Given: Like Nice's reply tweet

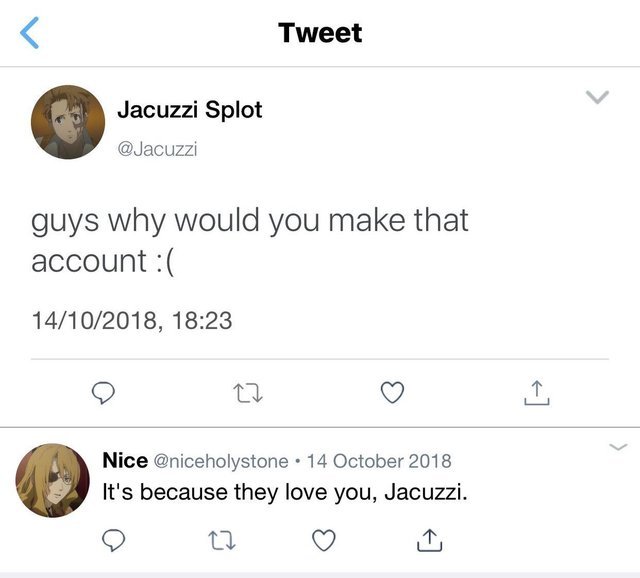Looking at the screenshot, I should coord(323,540).
